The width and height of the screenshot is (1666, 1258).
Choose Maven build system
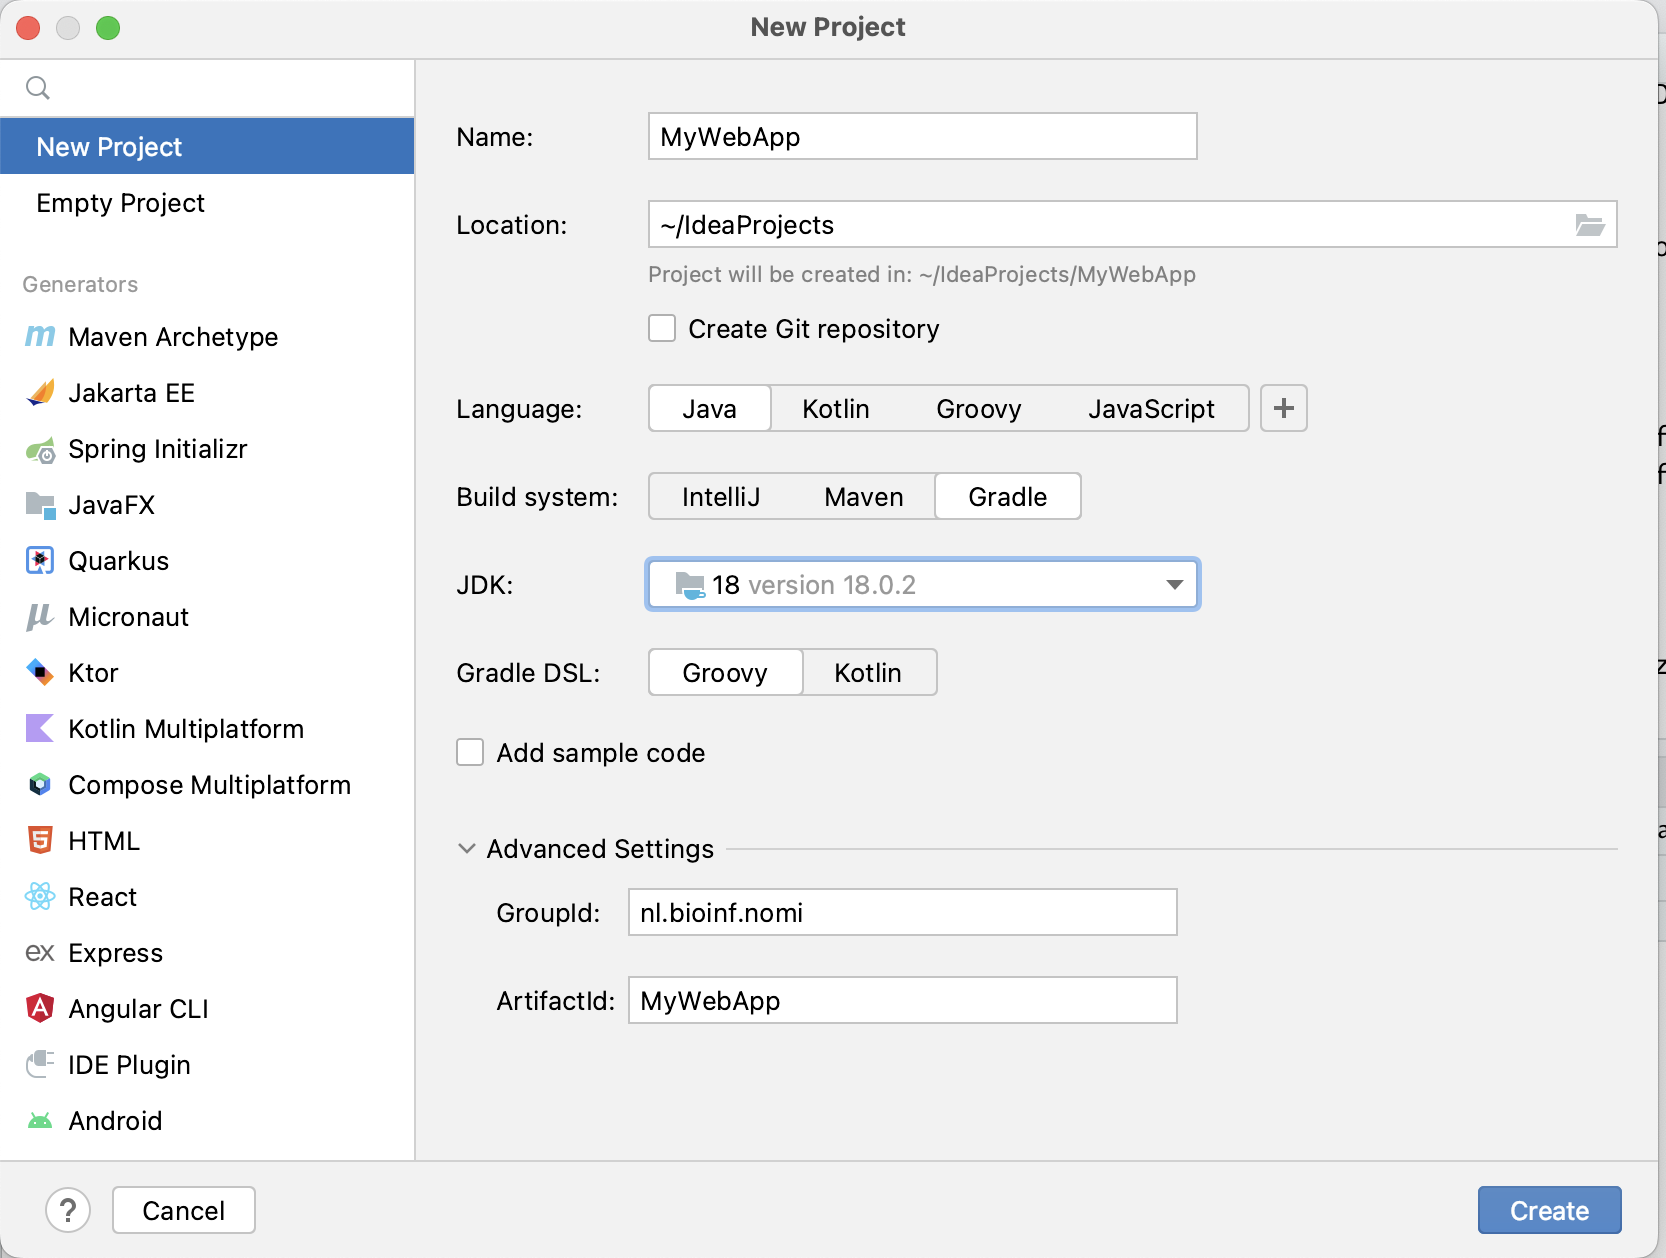pos(864,497)
